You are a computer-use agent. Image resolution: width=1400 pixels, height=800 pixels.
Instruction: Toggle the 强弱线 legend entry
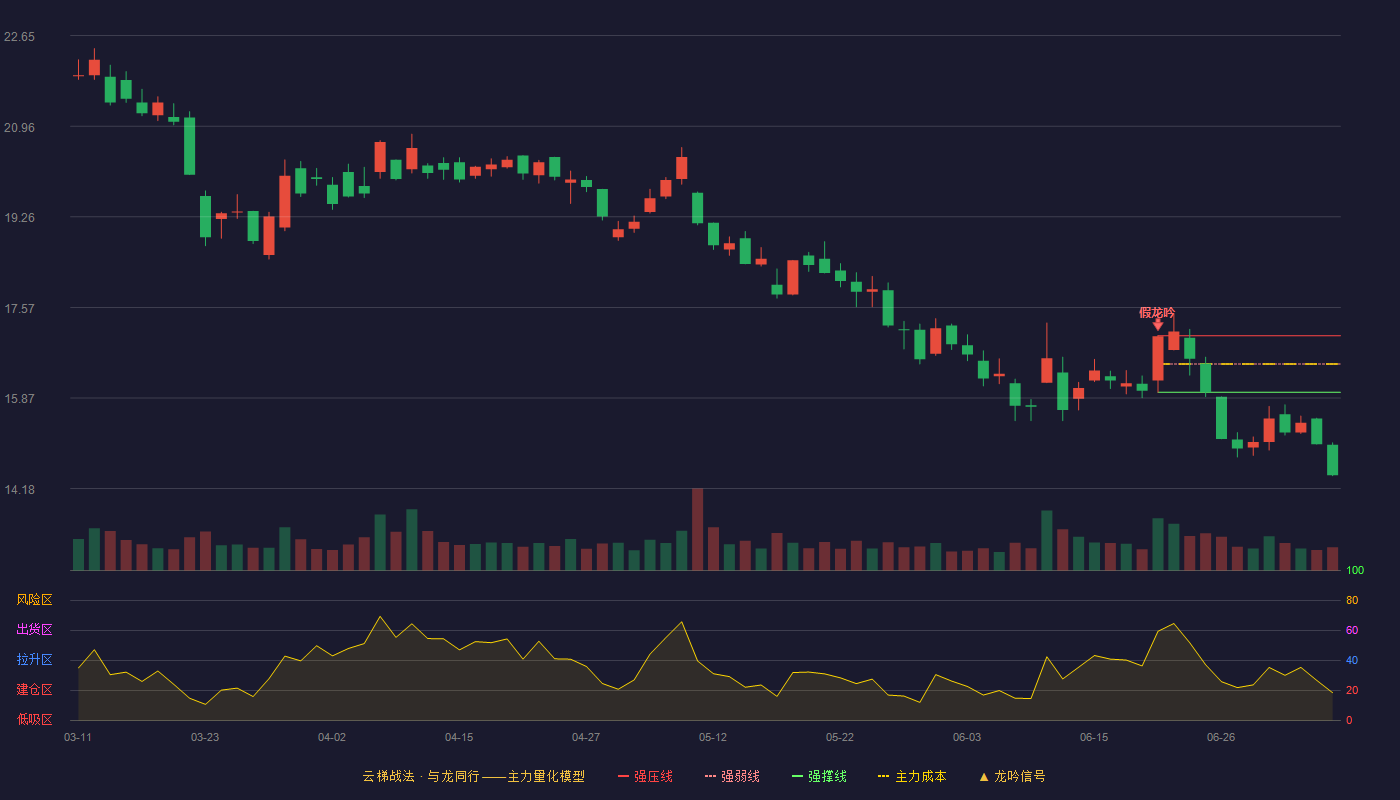coord(732,776)
